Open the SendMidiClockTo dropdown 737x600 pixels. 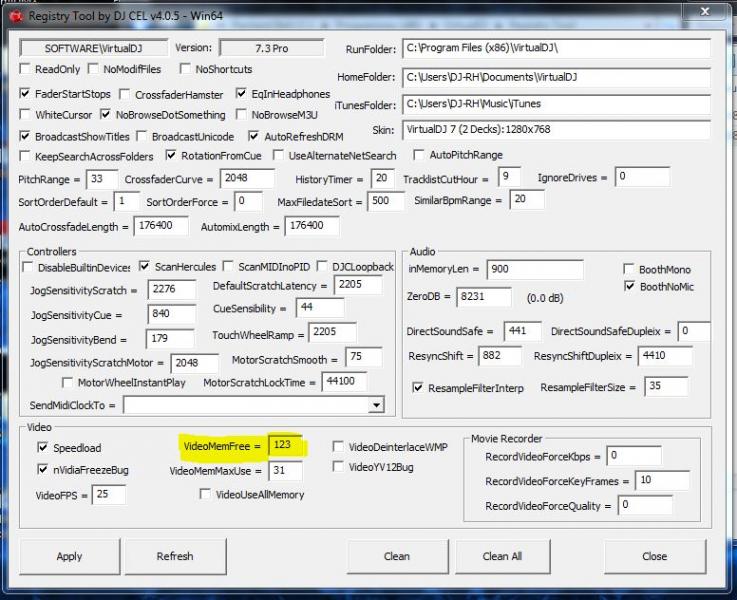click(x=376, y=405)
